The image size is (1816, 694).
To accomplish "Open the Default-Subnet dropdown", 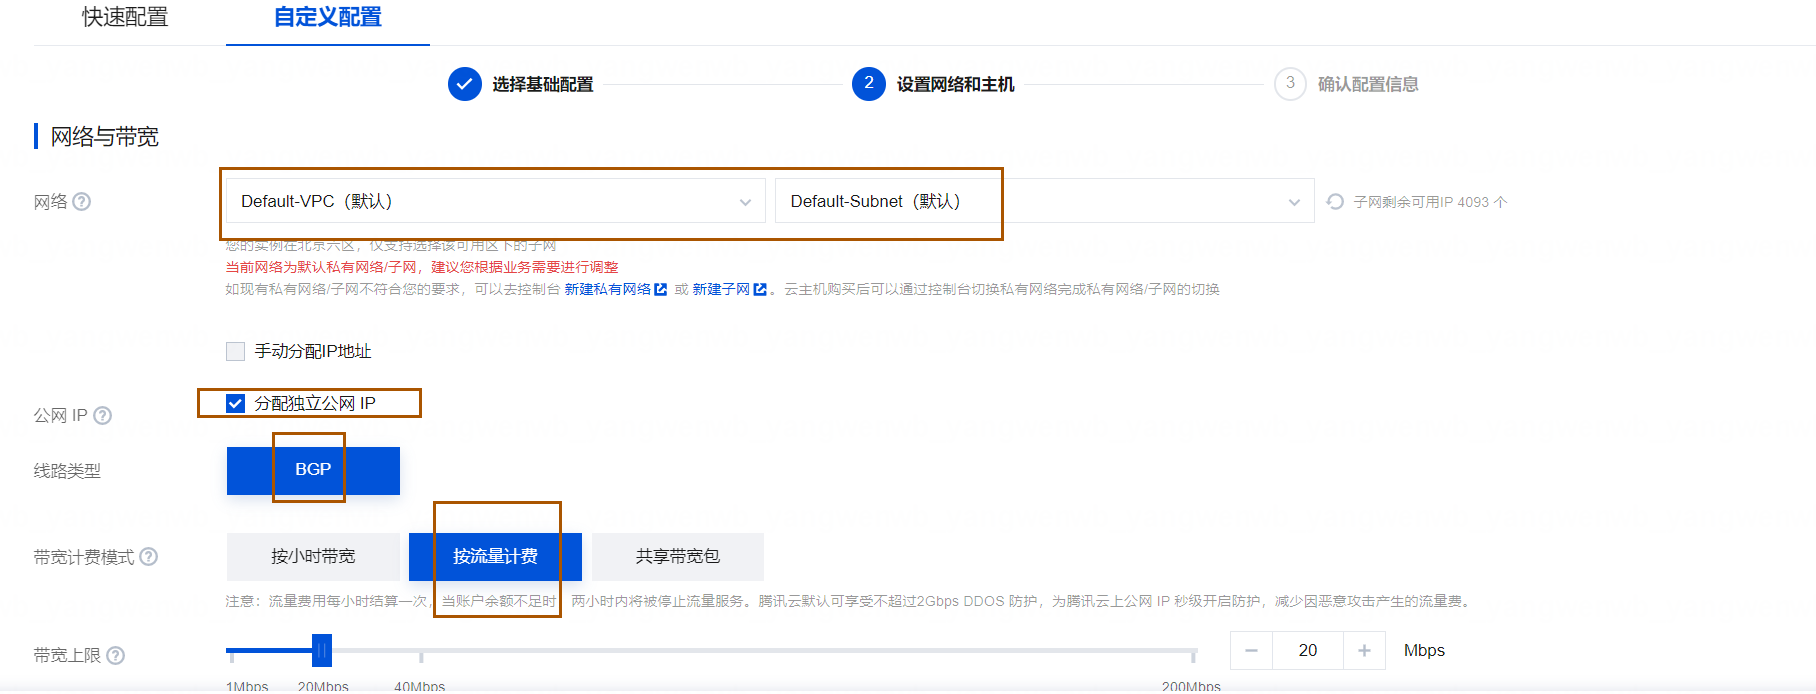I will (x=1045, y=201).
